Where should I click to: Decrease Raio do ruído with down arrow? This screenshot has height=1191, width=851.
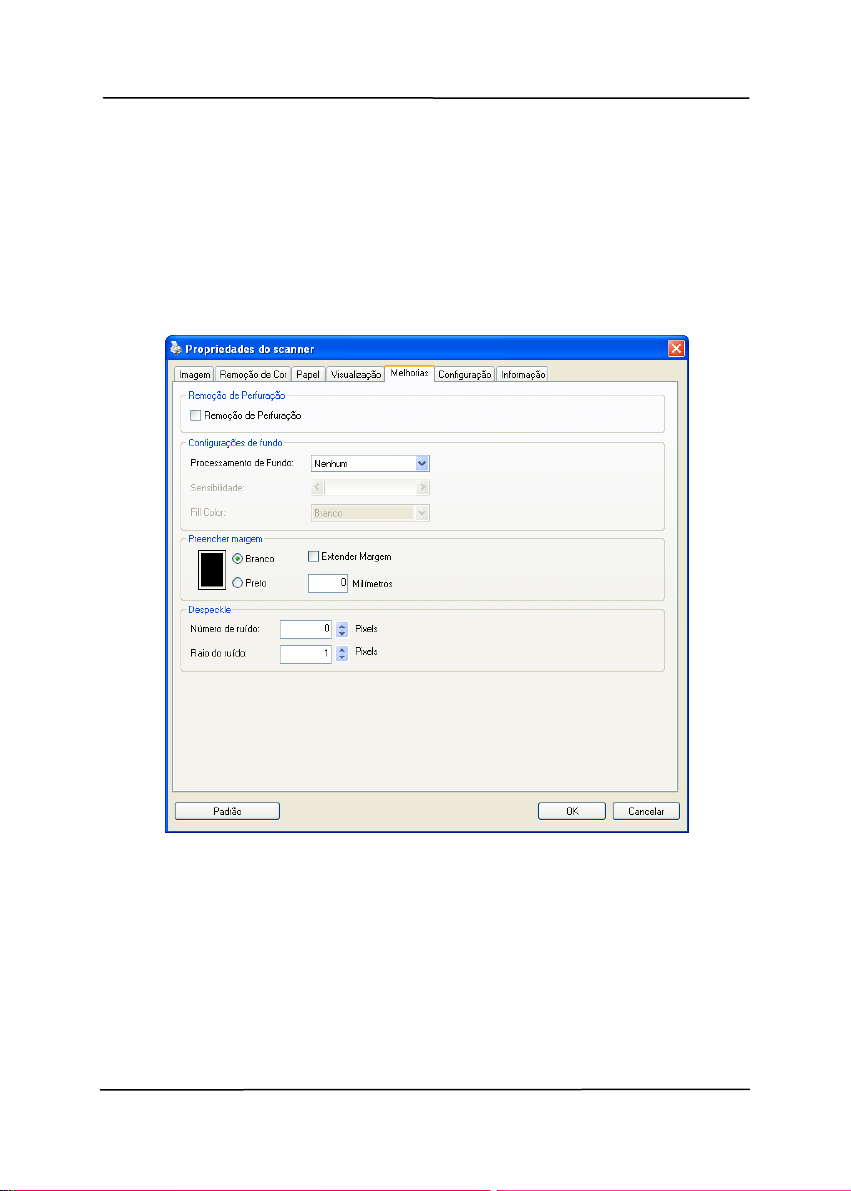(x=342, y=658)
